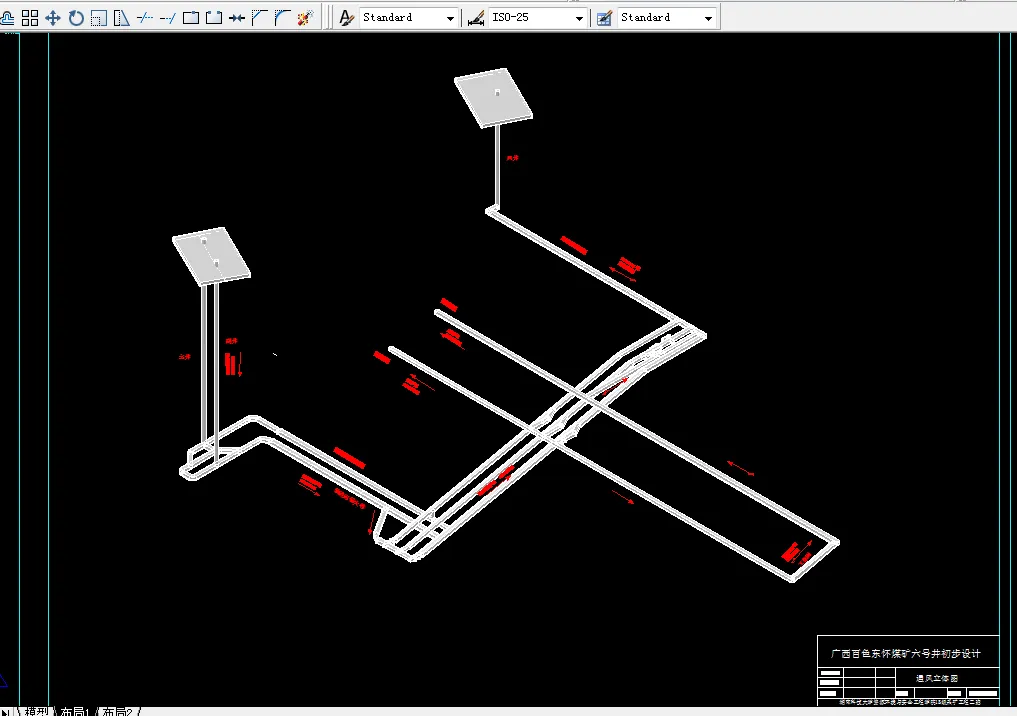Image resolution: width=1017 pixels, height=716 pixels.
Task: Click the 通风立体图 label in title block
Action: point(937,678)
